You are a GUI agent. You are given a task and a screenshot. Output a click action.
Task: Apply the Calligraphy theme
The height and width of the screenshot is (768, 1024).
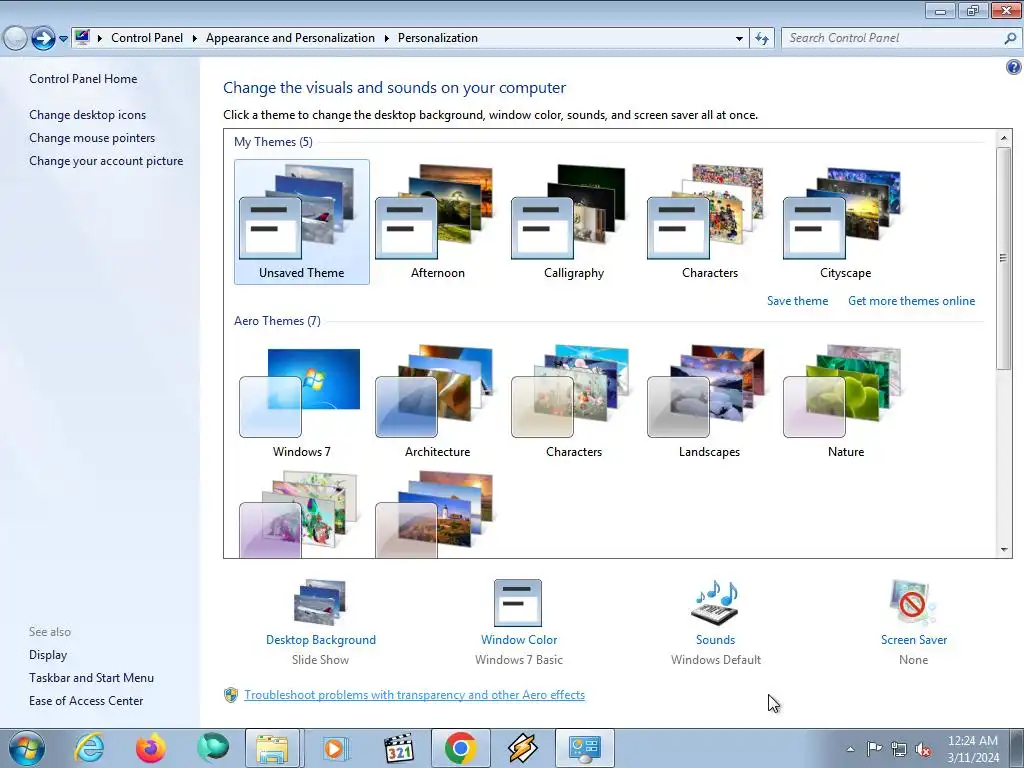click(x=573, y=222)
